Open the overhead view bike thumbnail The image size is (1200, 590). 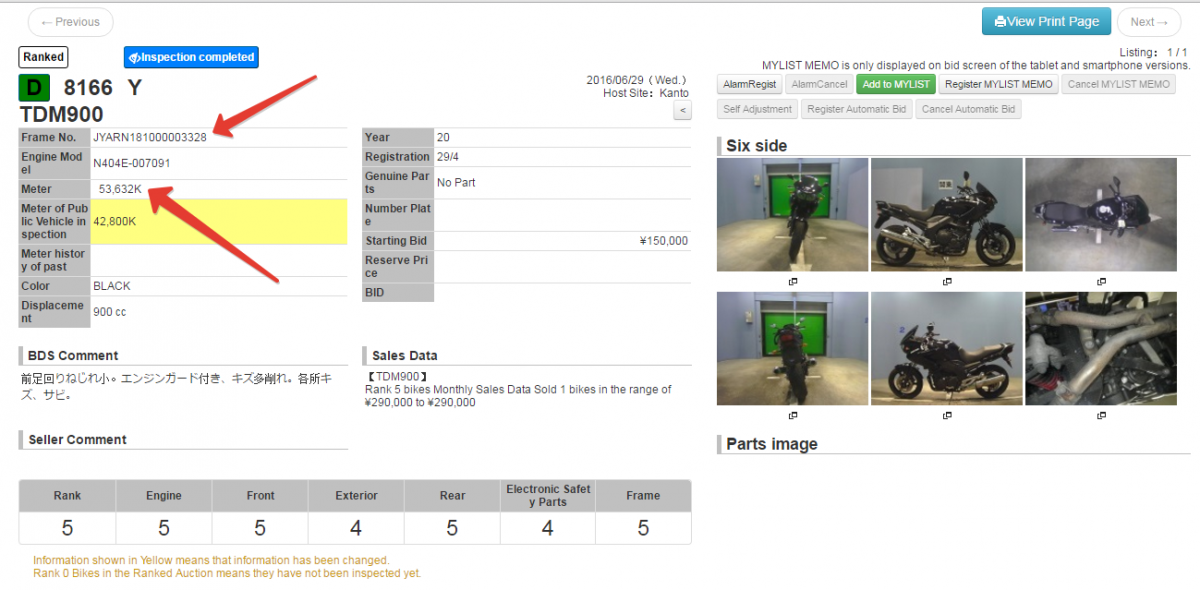coord(1100,215)
